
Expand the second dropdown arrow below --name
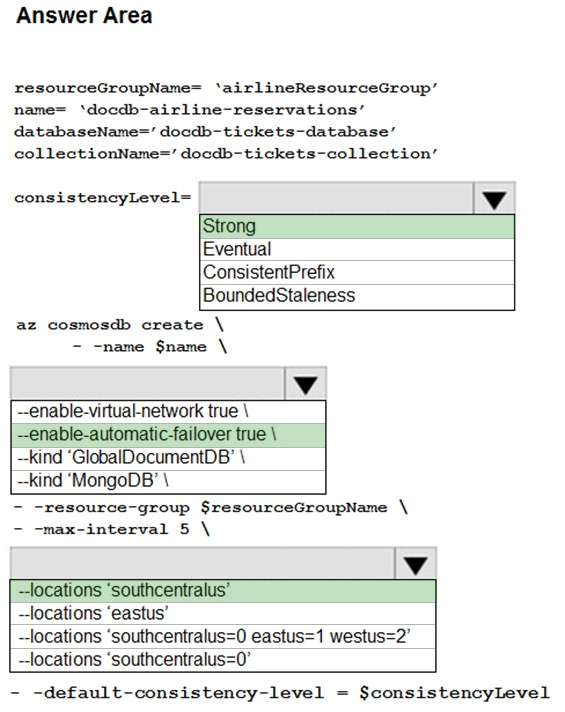(x=306, y=384)
